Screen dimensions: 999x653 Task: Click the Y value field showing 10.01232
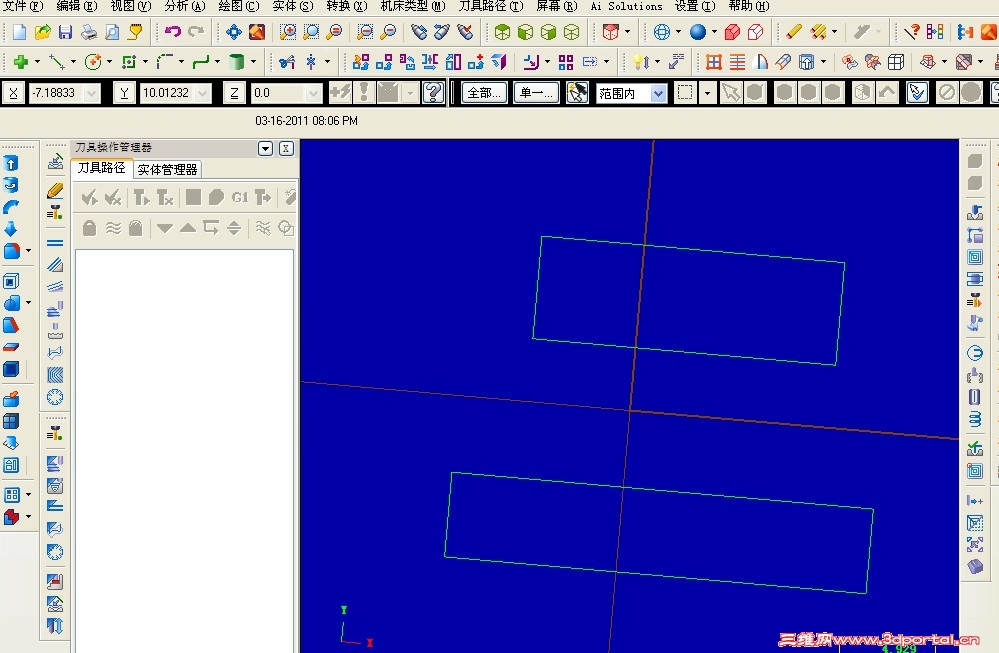tap(175, 94)
